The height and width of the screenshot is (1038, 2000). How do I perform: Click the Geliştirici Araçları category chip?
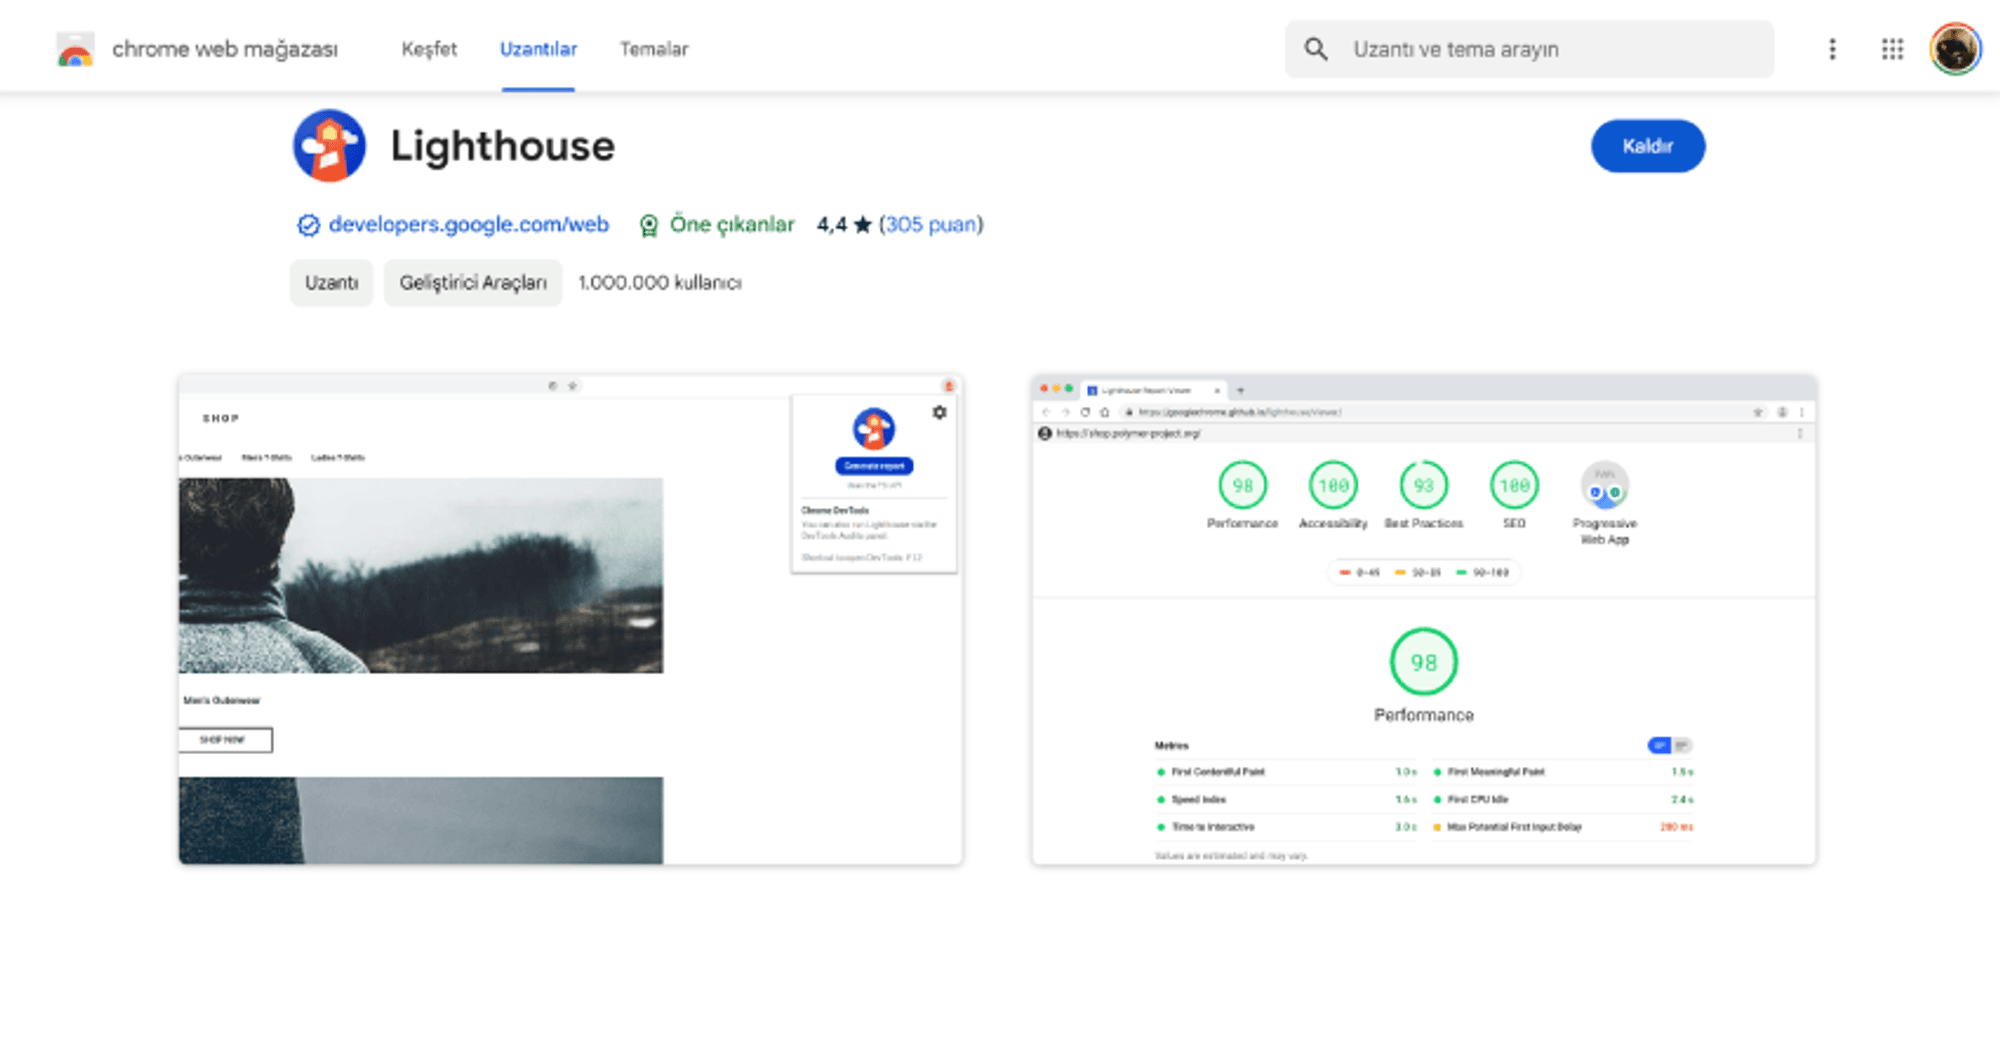[473, 283]
